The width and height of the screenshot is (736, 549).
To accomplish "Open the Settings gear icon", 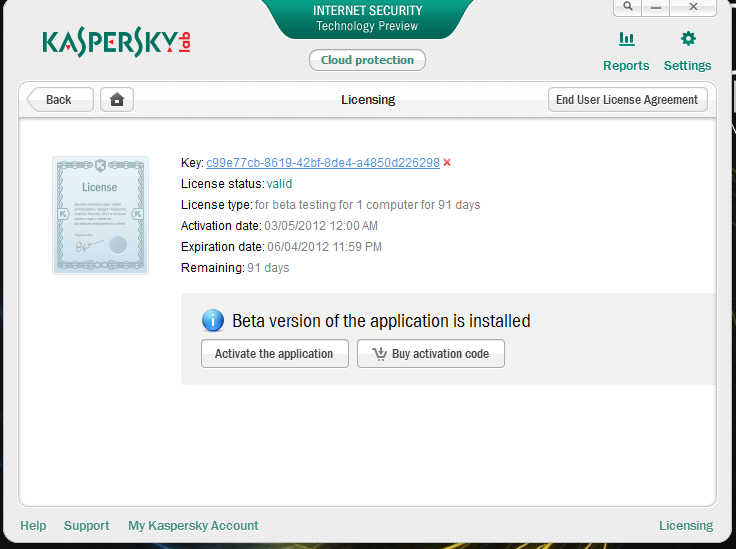I will click(688, 38).
